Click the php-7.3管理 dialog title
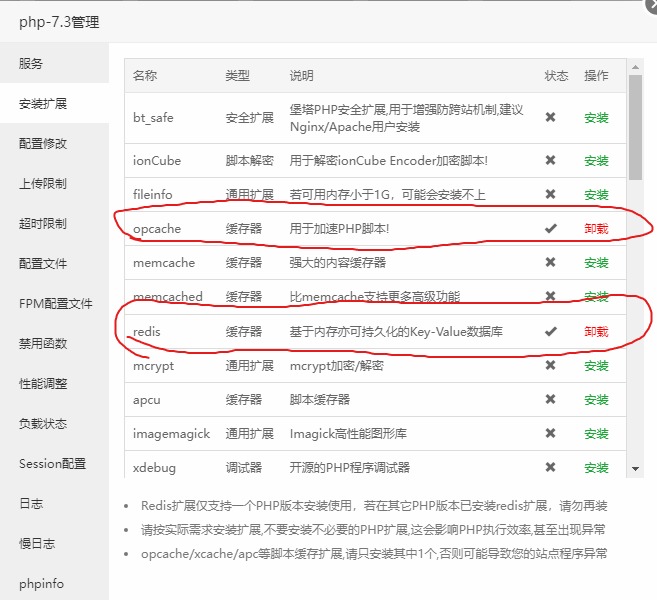The height and width of the screenshot is (600, 657). [x=59, y=22]
